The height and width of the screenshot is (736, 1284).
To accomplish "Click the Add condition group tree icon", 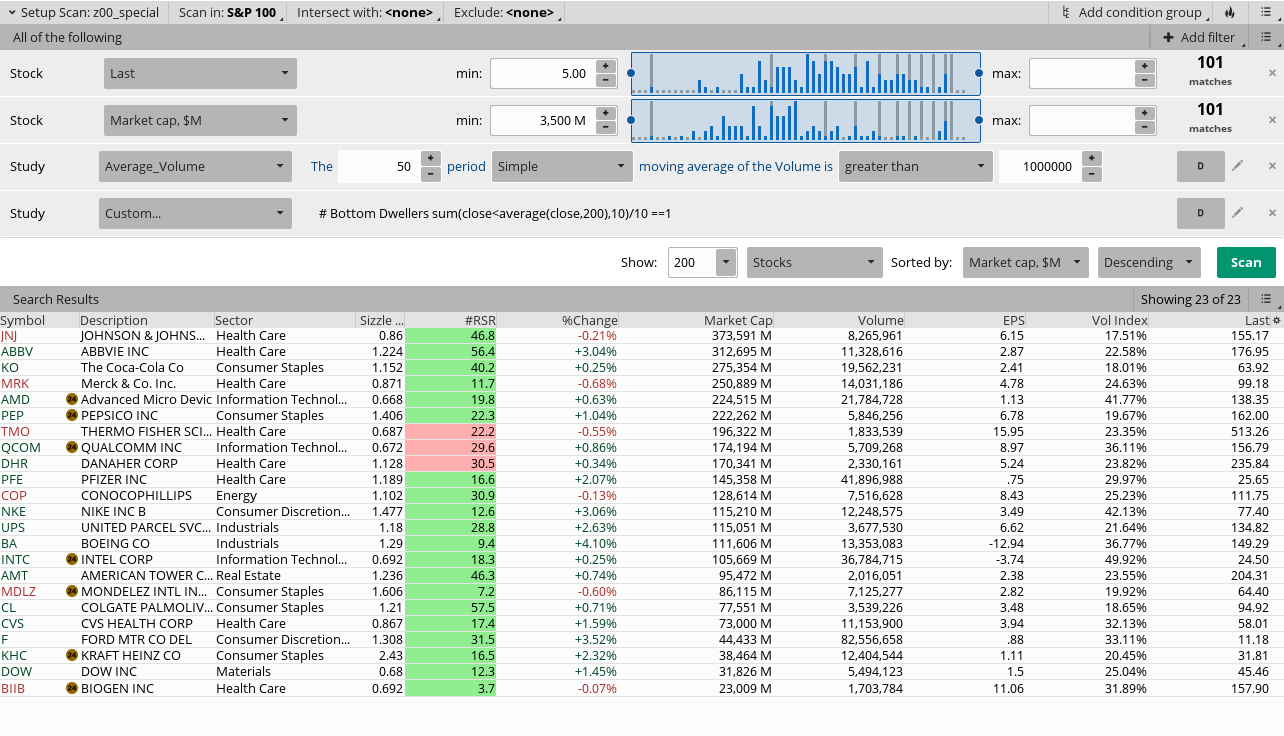I will [1066, 12].
